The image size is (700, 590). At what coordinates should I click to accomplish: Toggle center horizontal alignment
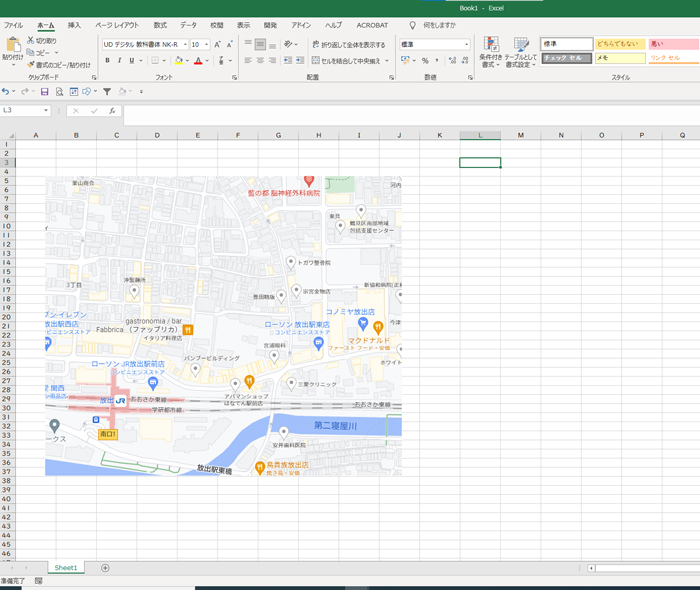[x=260, y=60]
